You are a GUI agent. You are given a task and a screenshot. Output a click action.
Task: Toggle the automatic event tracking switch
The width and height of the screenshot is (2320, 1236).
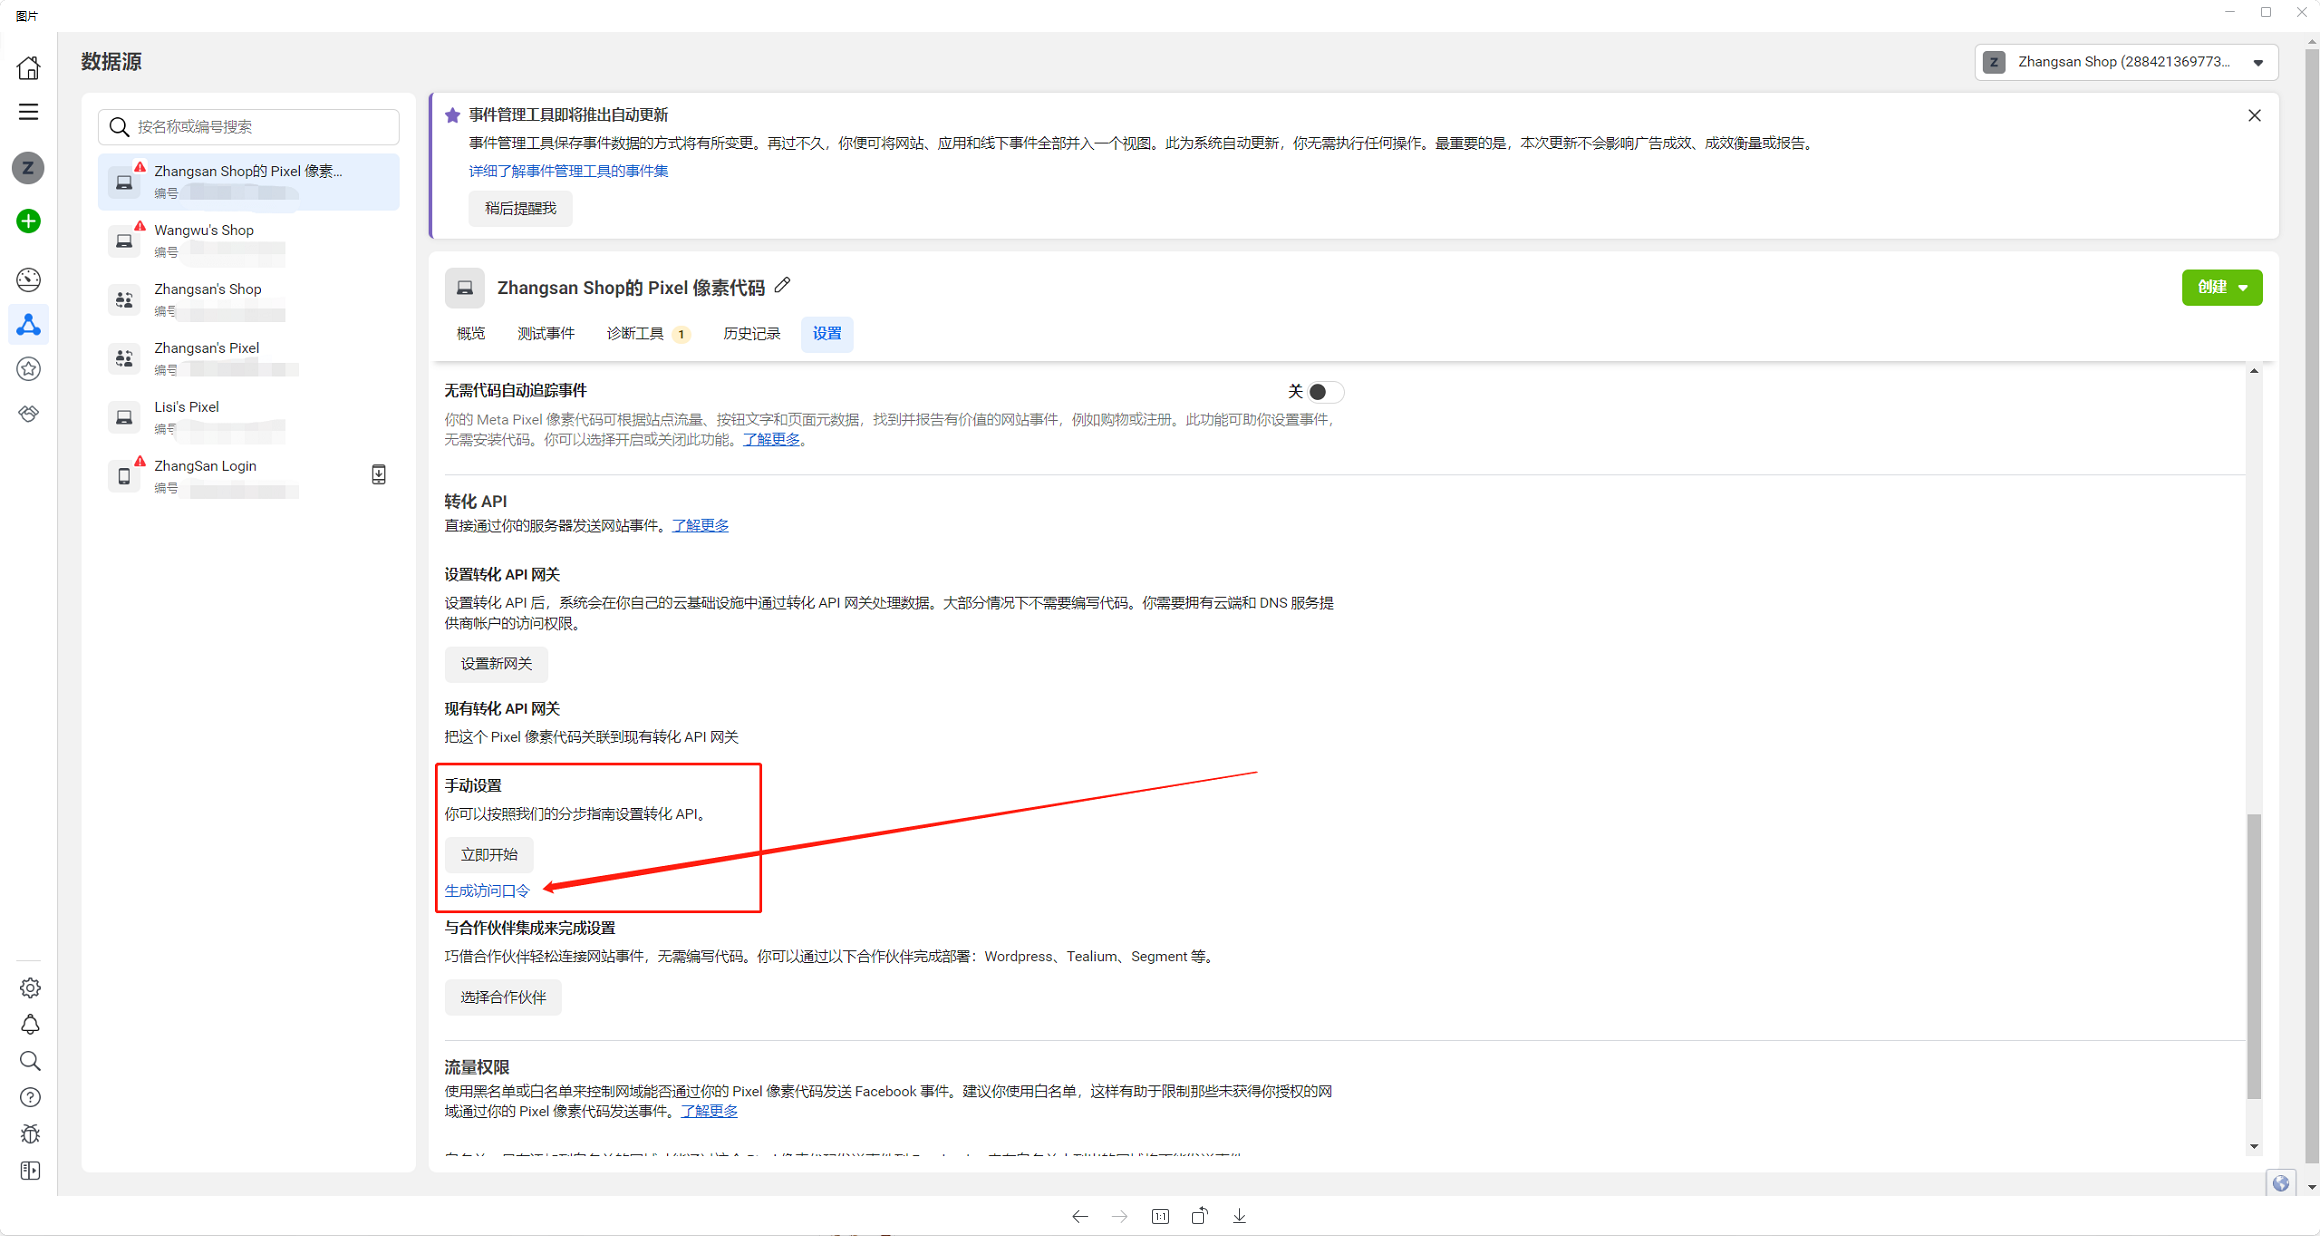(x=1326, y=392)
